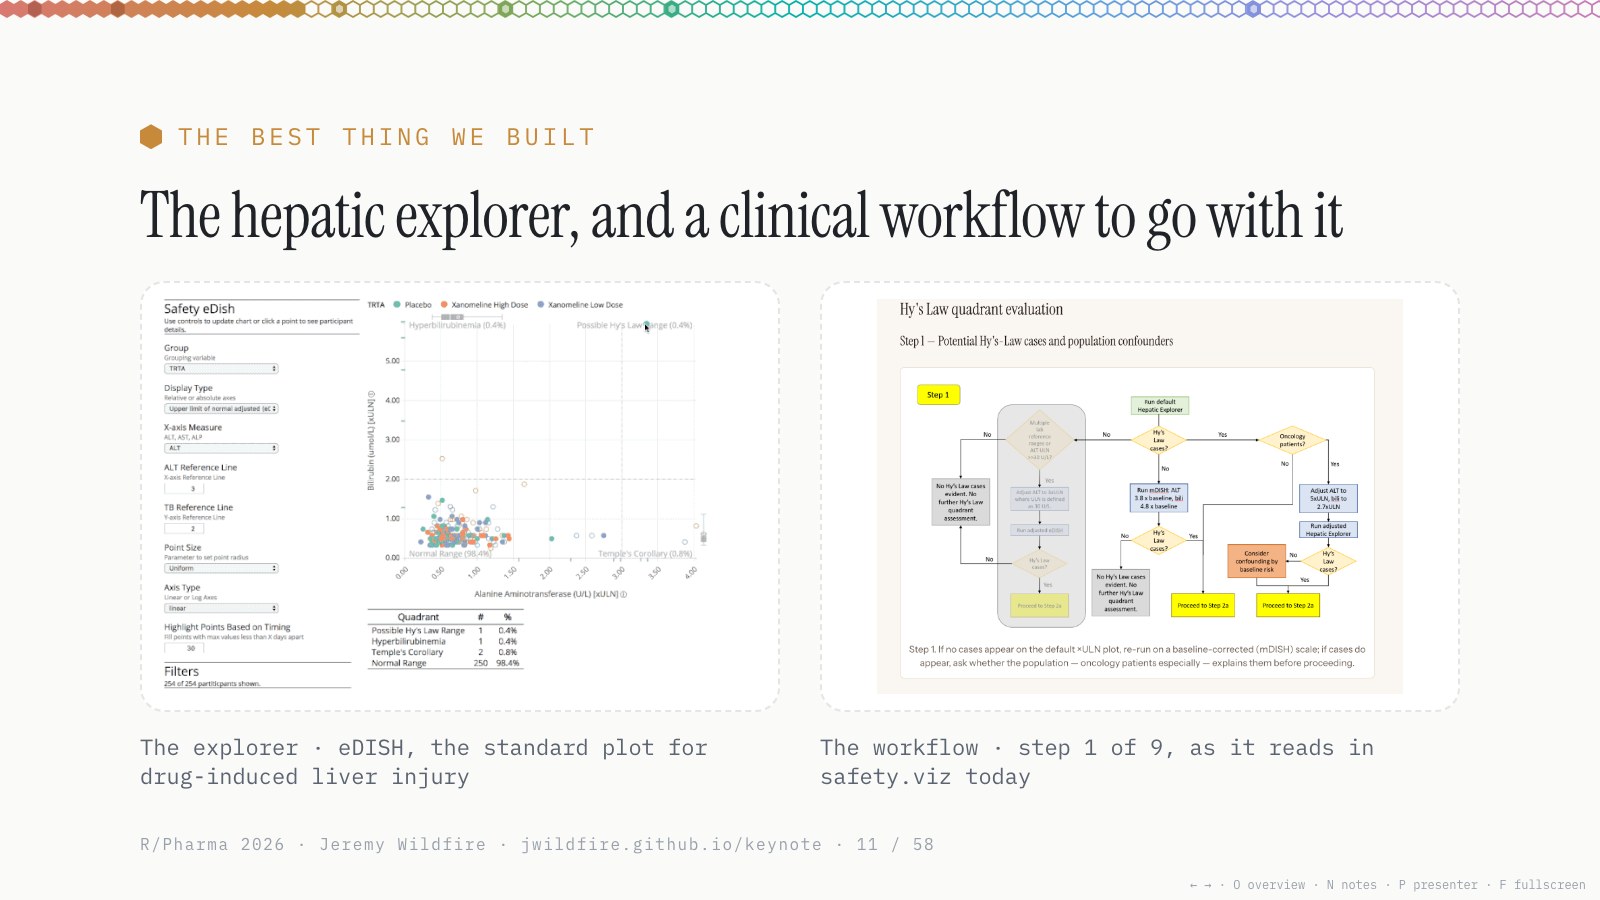Click the 'Oncology patients?' decision diamond
This screenshot has height=900, width=1600.
click(x=1292, y=440)
